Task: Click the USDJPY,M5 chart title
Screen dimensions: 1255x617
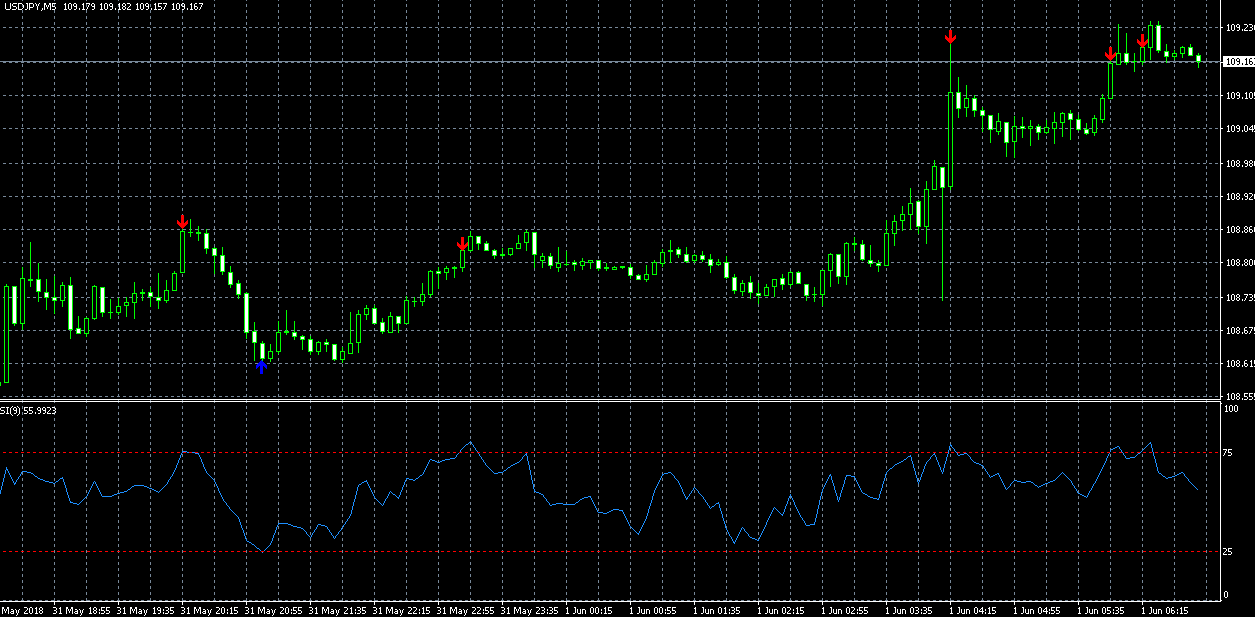Action: click(28, 7)
